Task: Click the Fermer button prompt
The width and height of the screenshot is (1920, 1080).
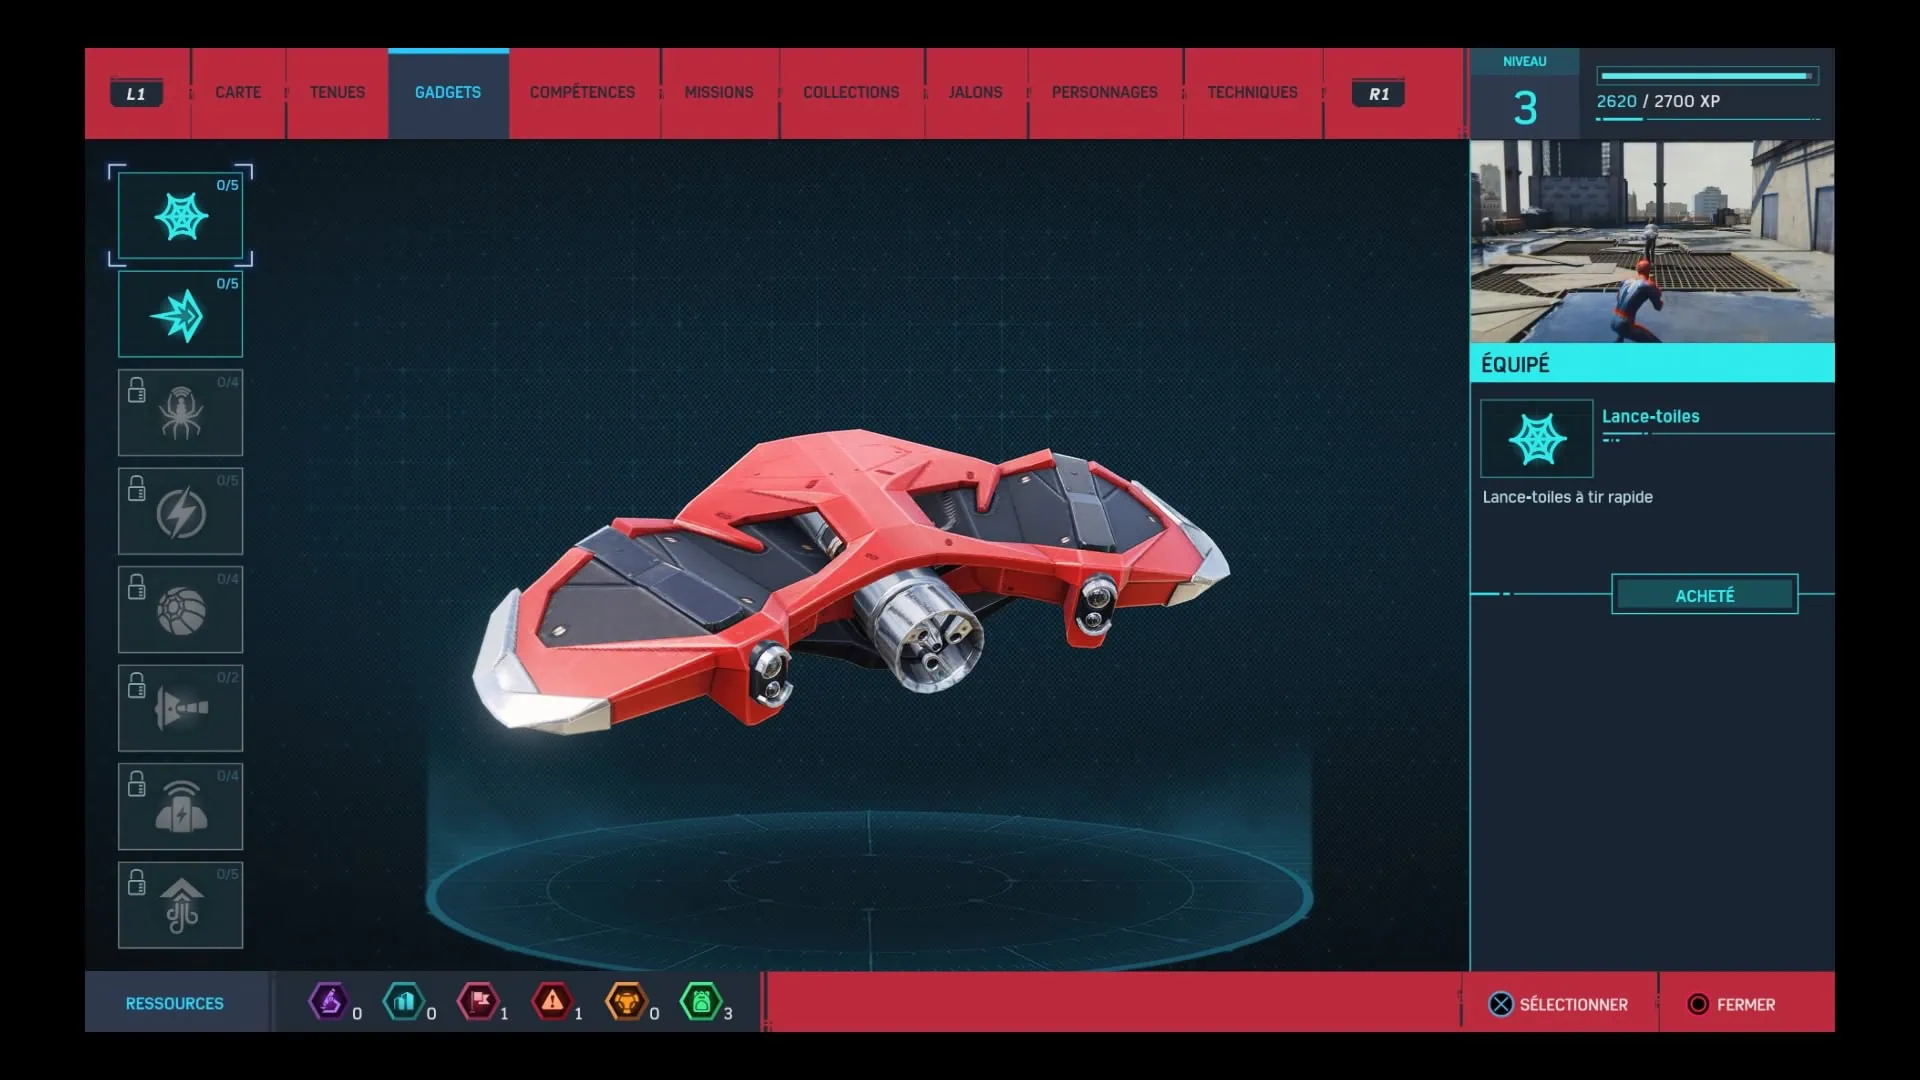Action: point(1732,1004)
